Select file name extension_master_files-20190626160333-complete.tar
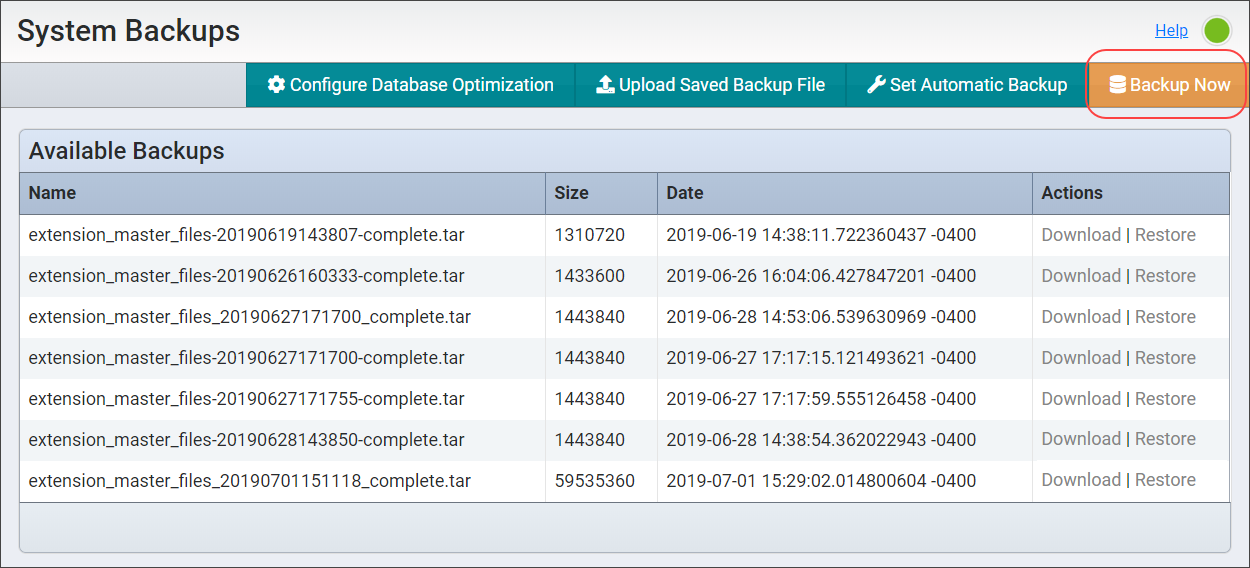 click(x=246, y=276)
